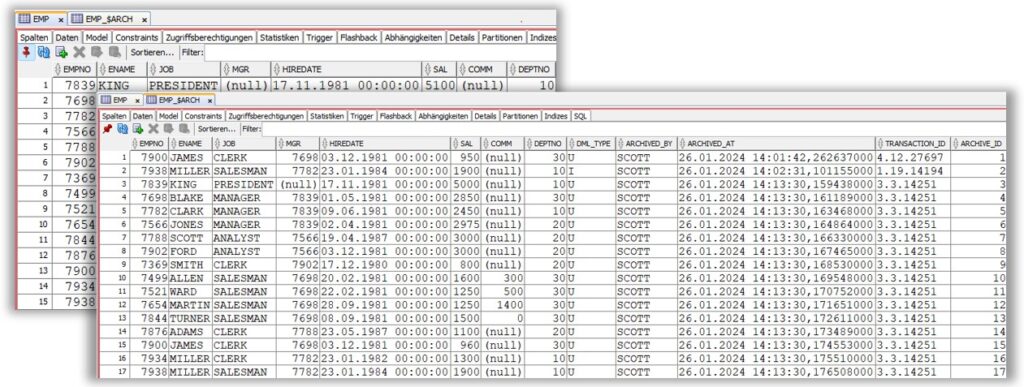Select hire date 17.12.1980 for SMITH
The height and width of the screenshot is (387, 1024).
coord(384,264)
